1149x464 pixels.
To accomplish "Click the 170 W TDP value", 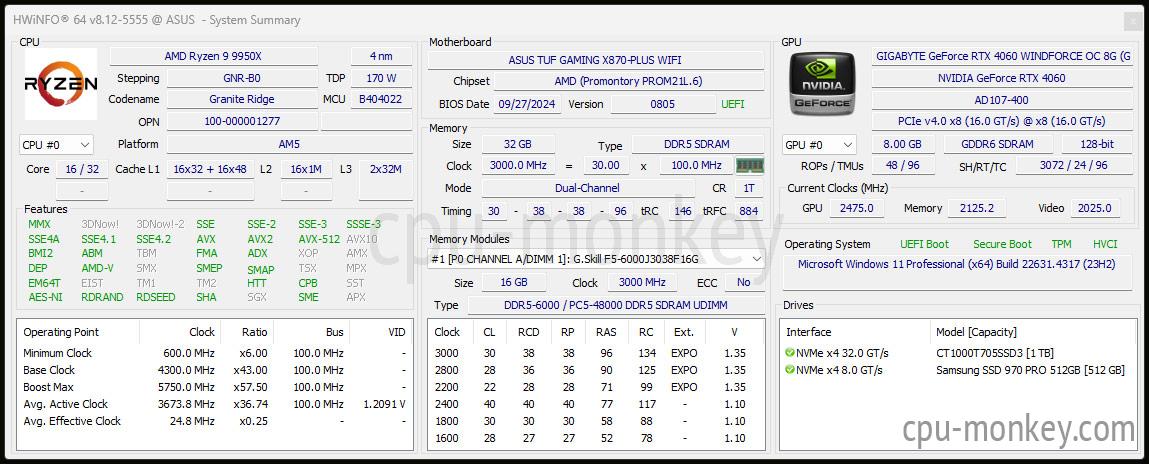I will [x=381, y=78].
